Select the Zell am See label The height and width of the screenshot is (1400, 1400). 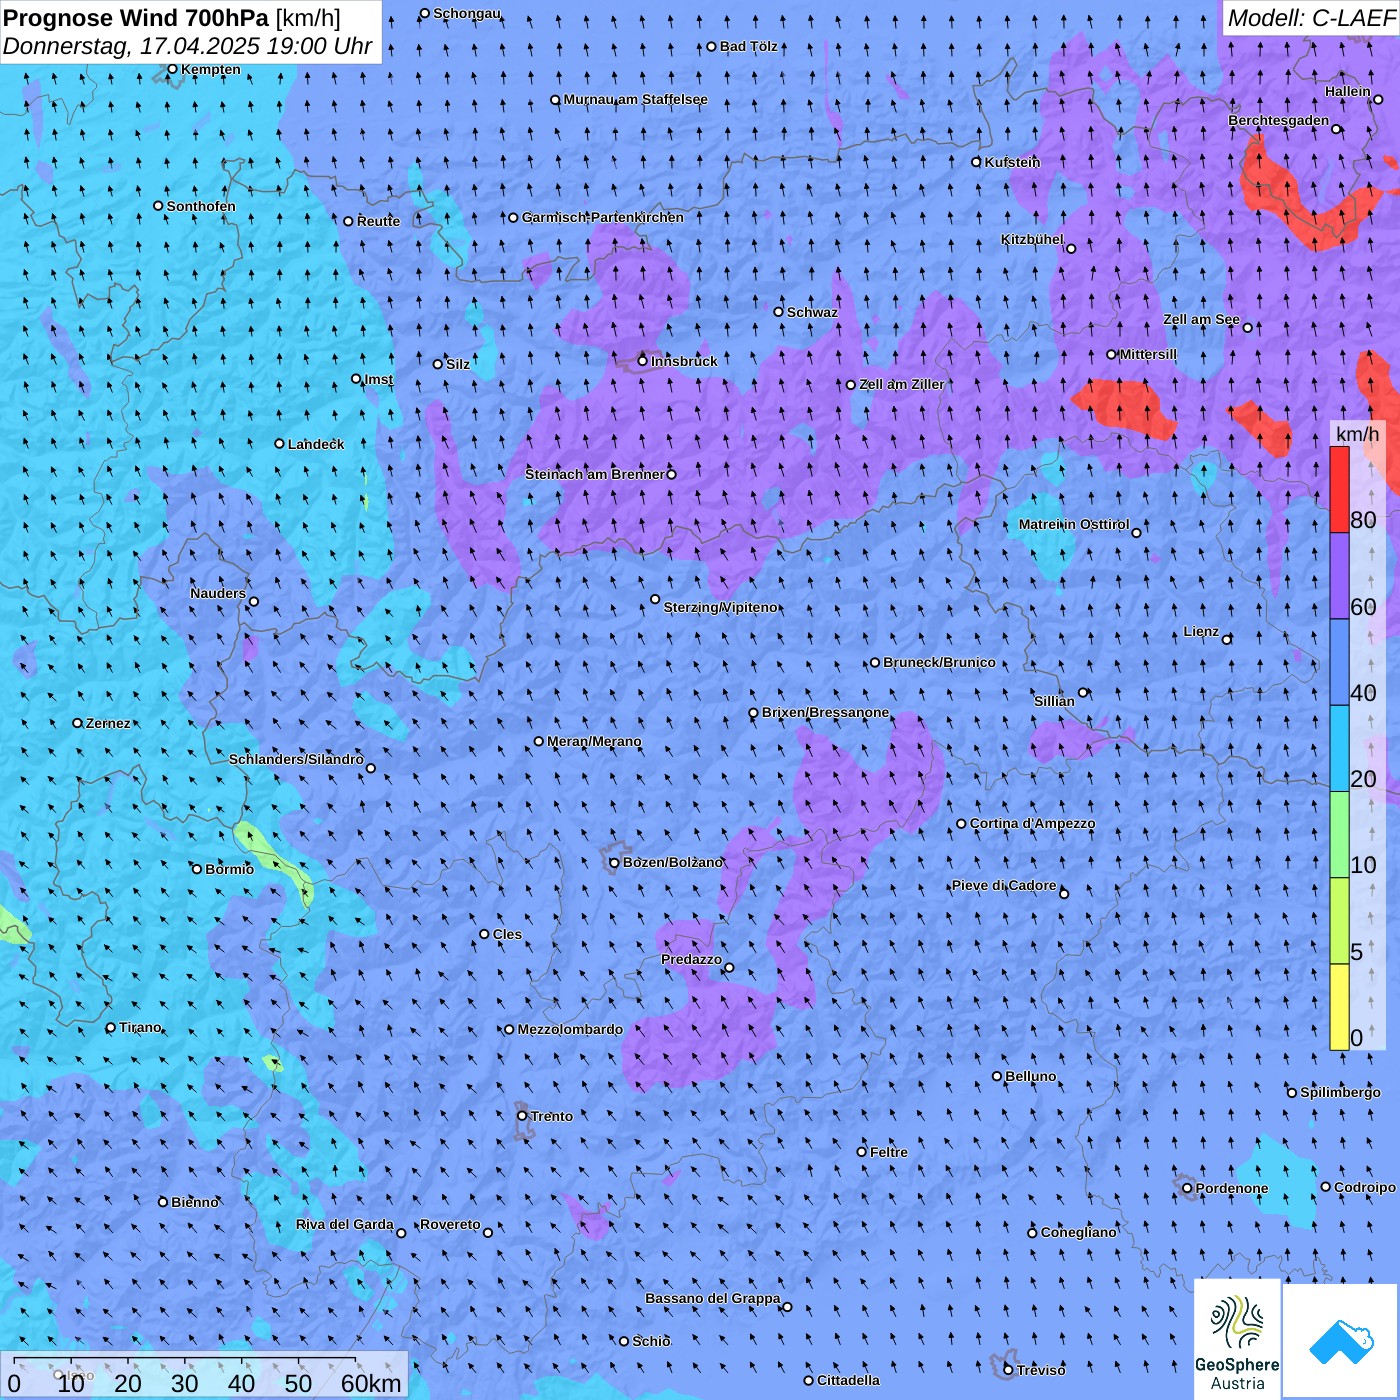(x=1201, y=320)
